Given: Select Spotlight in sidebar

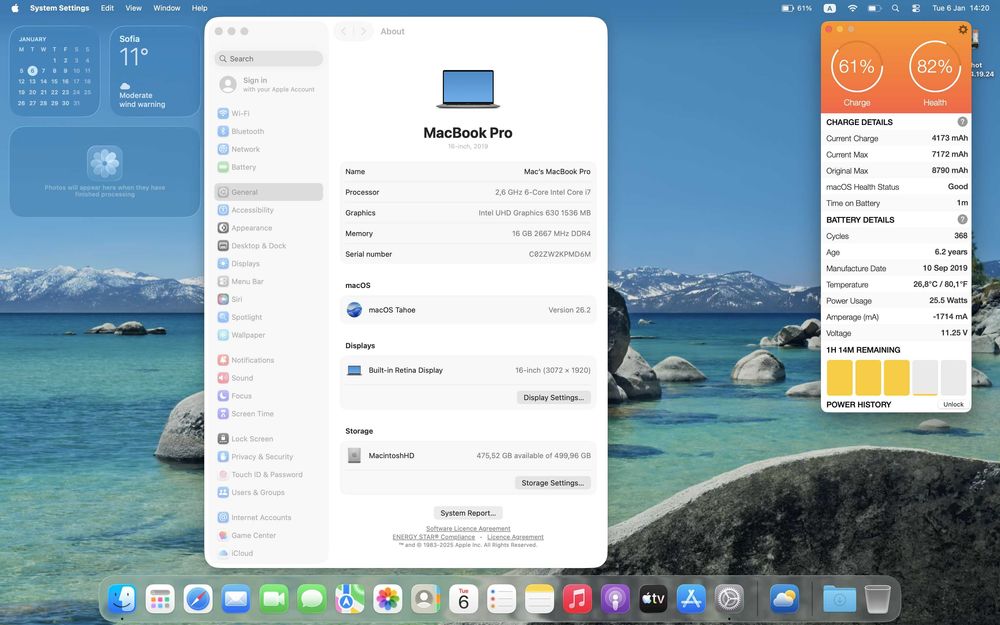Looking at the screenshot, I should click(x=268, y=317).
